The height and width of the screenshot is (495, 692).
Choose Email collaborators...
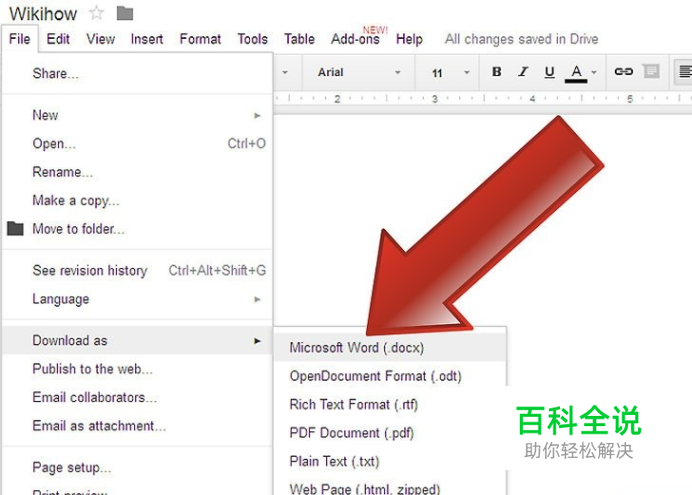138,397
